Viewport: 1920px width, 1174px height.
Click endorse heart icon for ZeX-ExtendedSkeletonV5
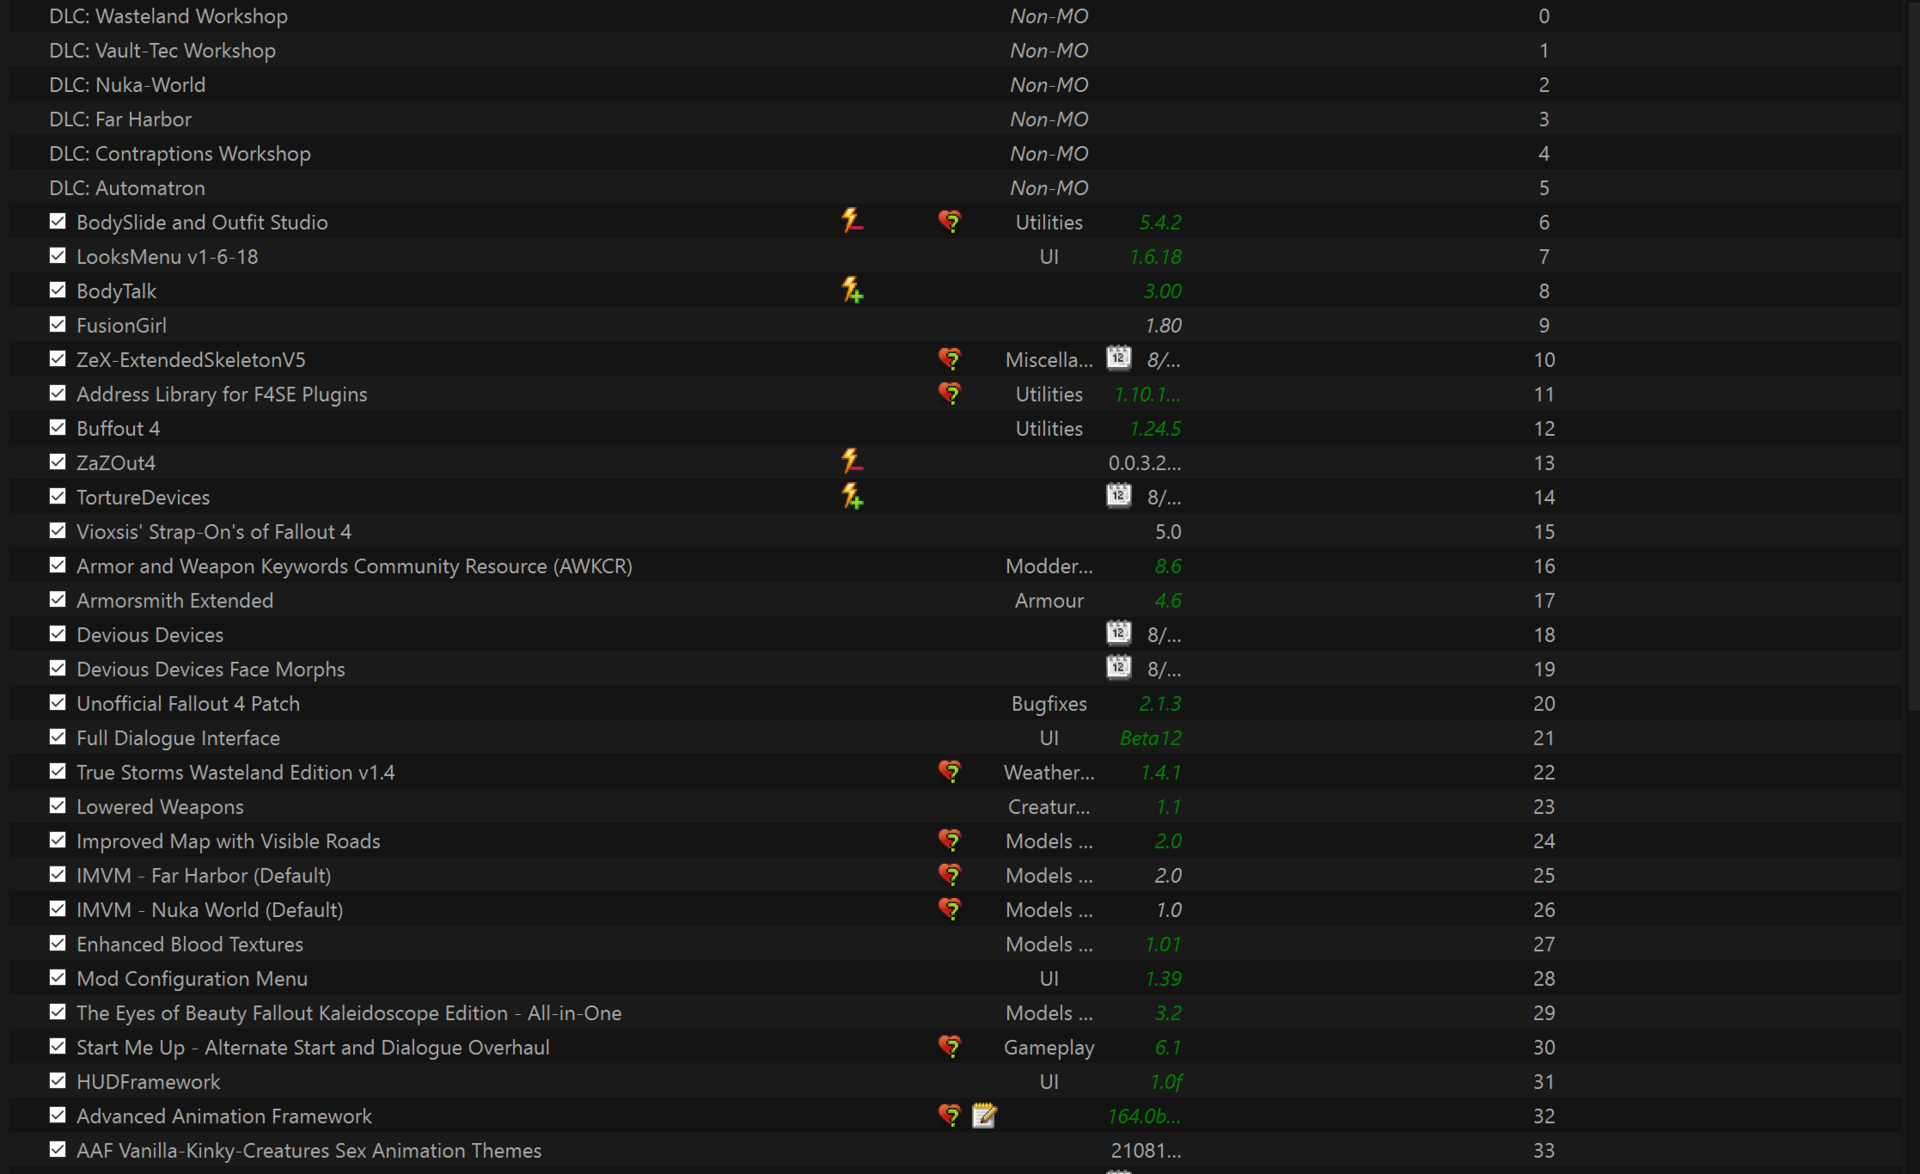[950, 359]
